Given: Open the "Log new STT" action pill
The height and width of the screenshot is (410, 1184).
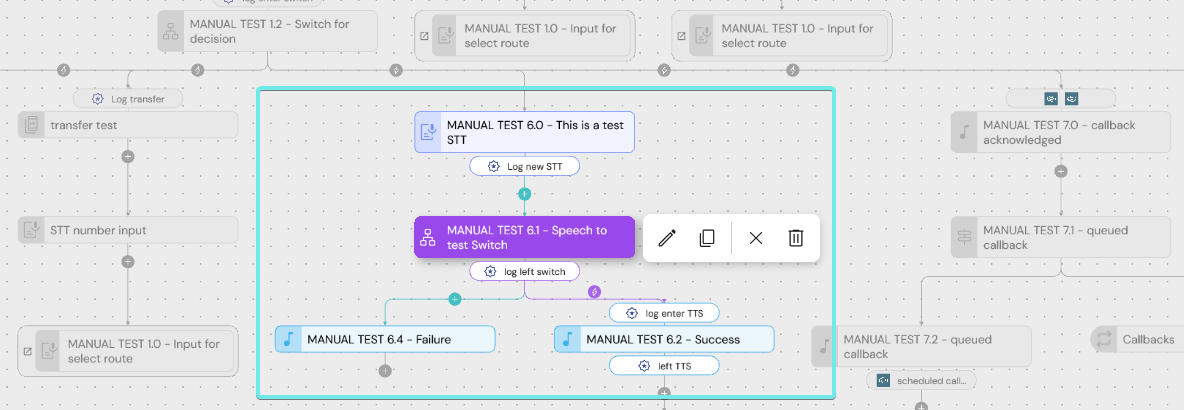Looking at the screenshot, I should tap(524, 166).
